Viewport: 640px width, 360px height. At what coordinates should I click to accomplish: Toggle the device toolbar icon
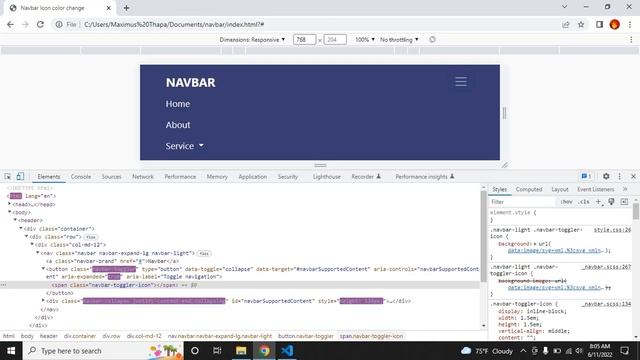(20, 176)
